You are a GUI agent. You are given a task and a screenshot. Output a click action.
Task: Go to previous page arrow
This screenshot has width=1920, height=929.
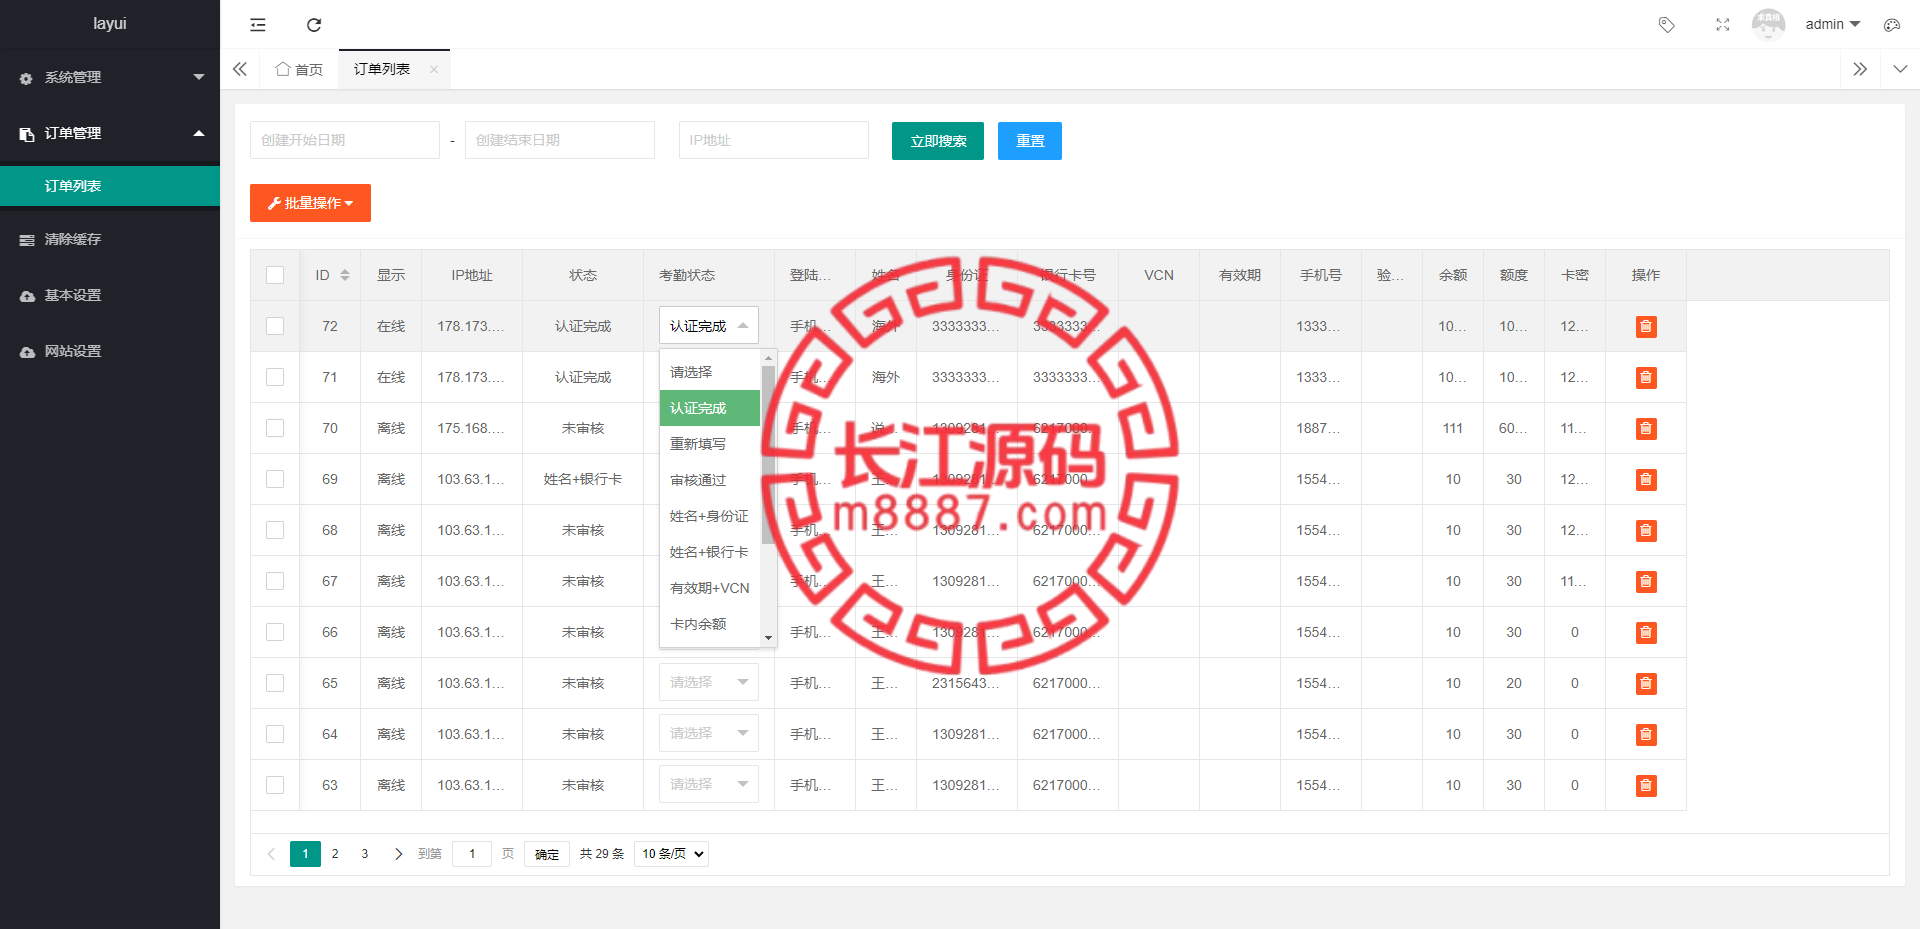(271, 854)
